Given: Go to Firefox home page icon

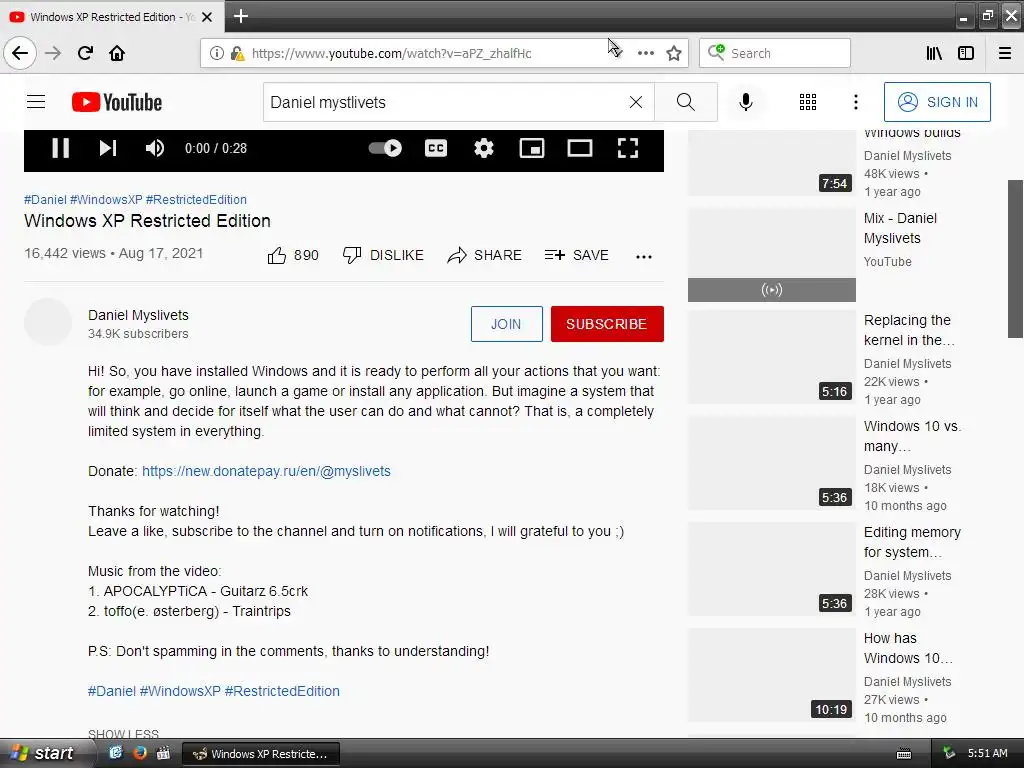Looking at the screenshot, I should (x=117, y=53).
